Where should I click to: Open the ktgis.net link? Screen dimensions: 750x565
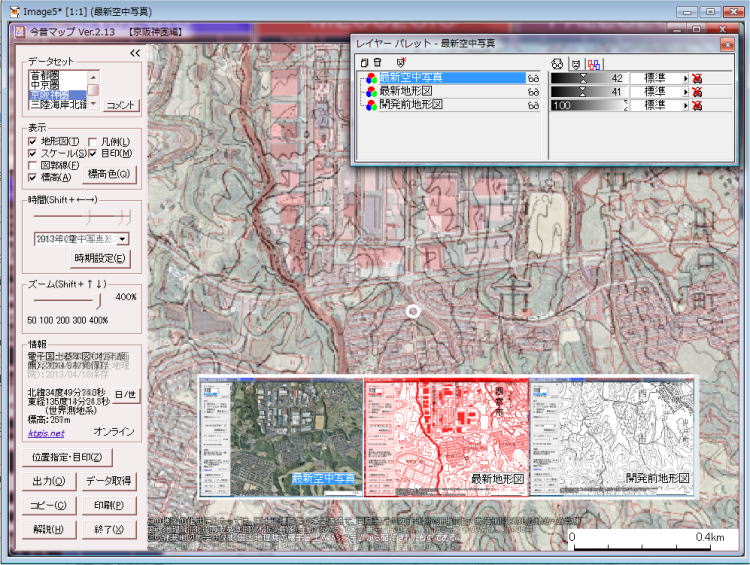coord(46,433)
